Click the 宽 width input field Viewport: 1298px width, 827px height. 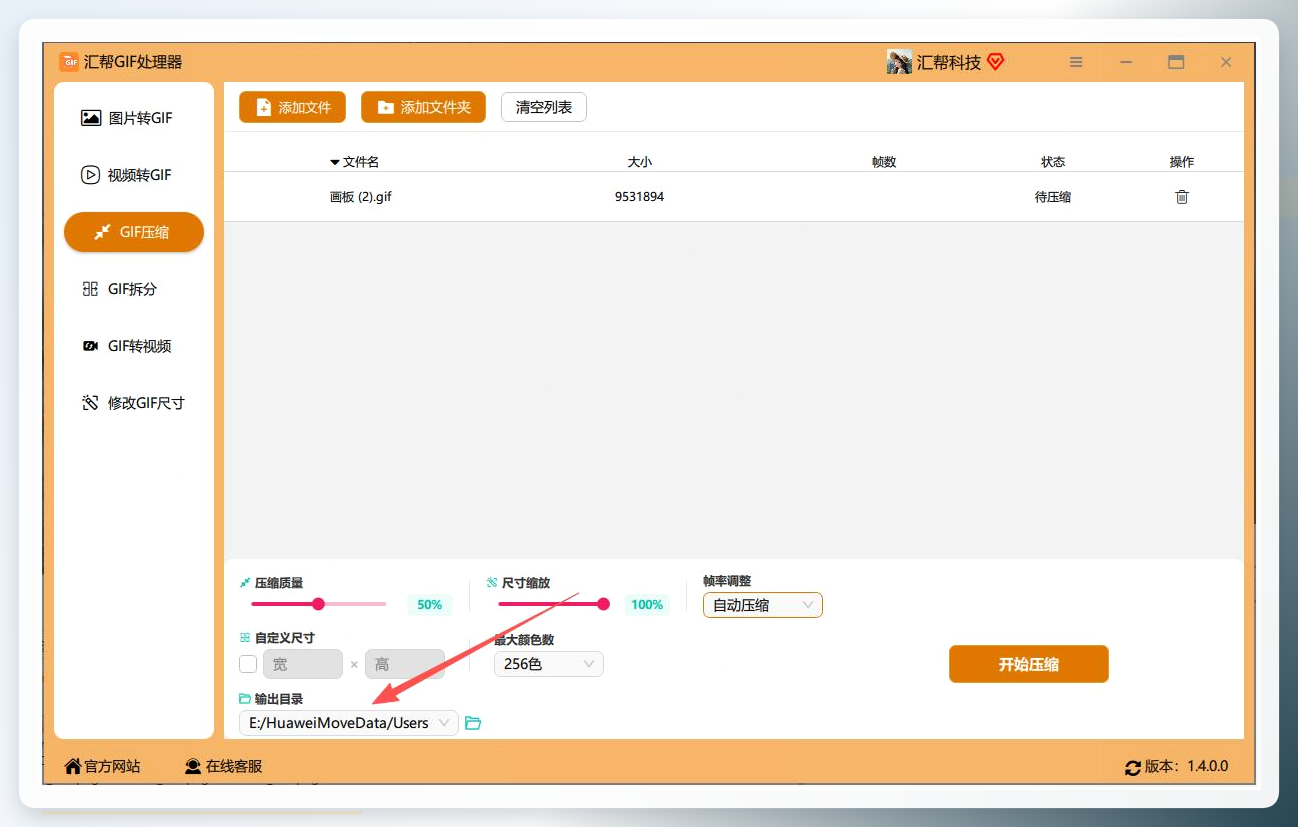[302, 664]
